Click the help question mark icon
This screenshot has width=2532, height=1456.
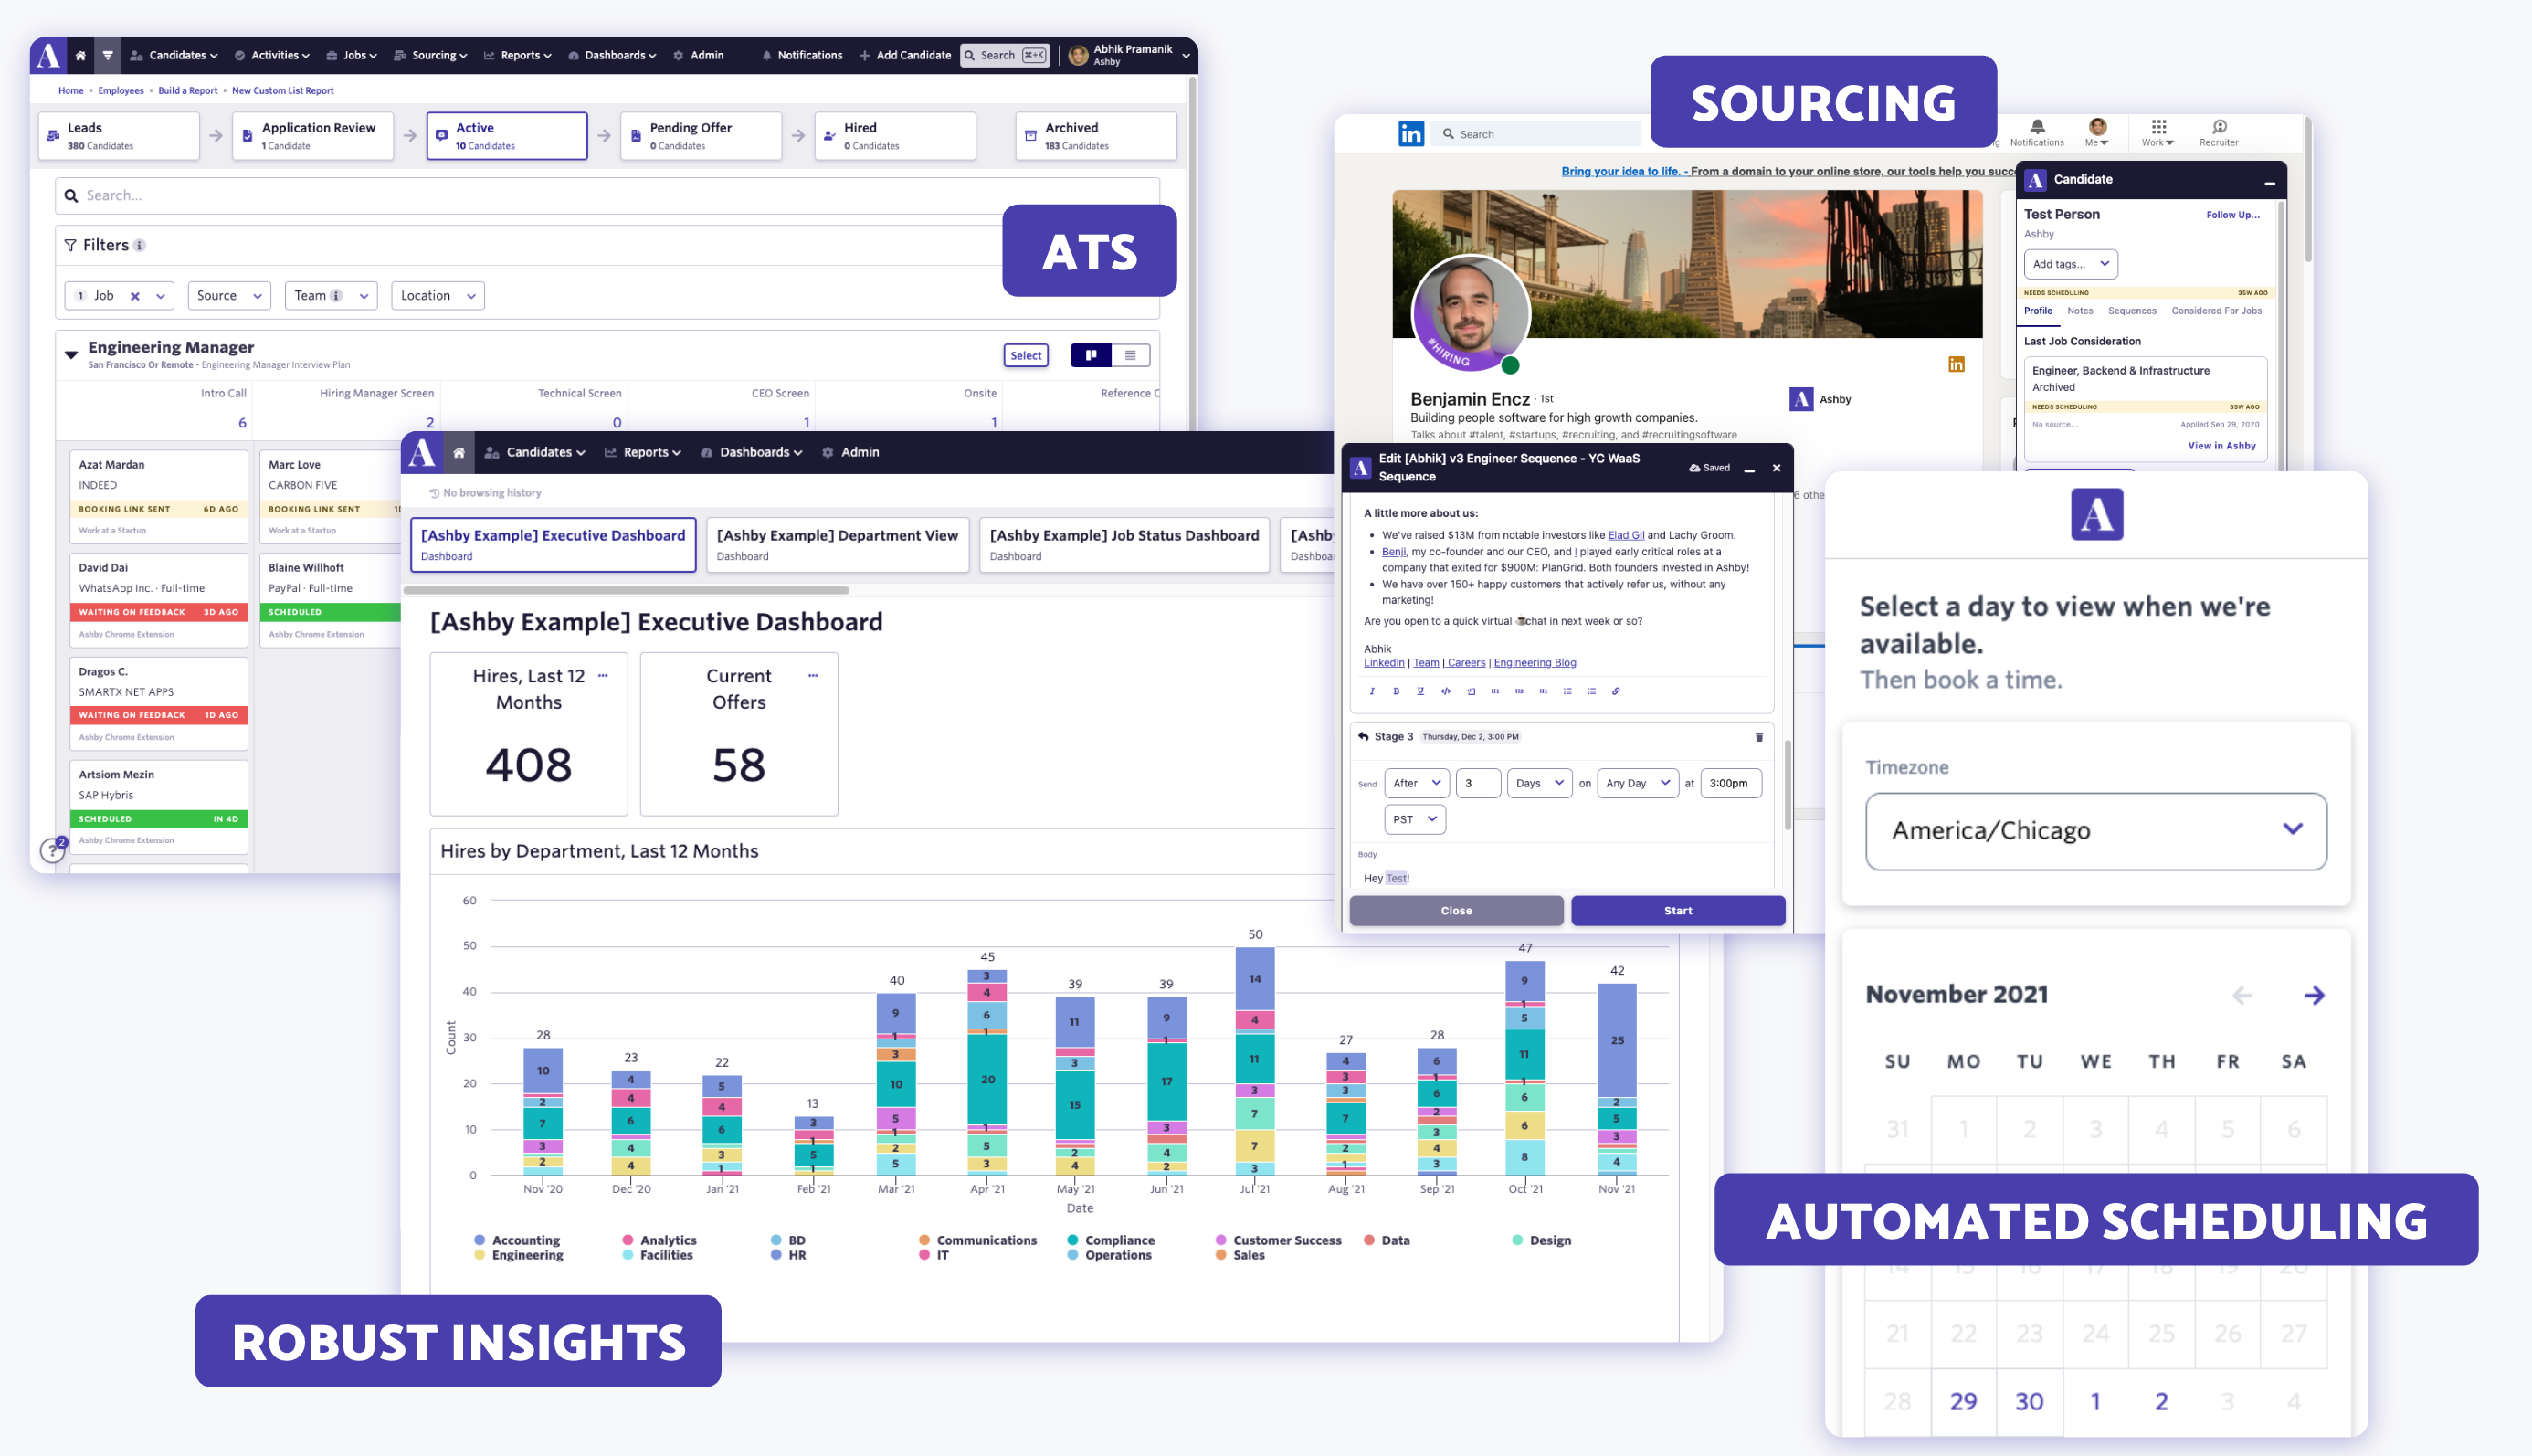click(x=52, y=851)
